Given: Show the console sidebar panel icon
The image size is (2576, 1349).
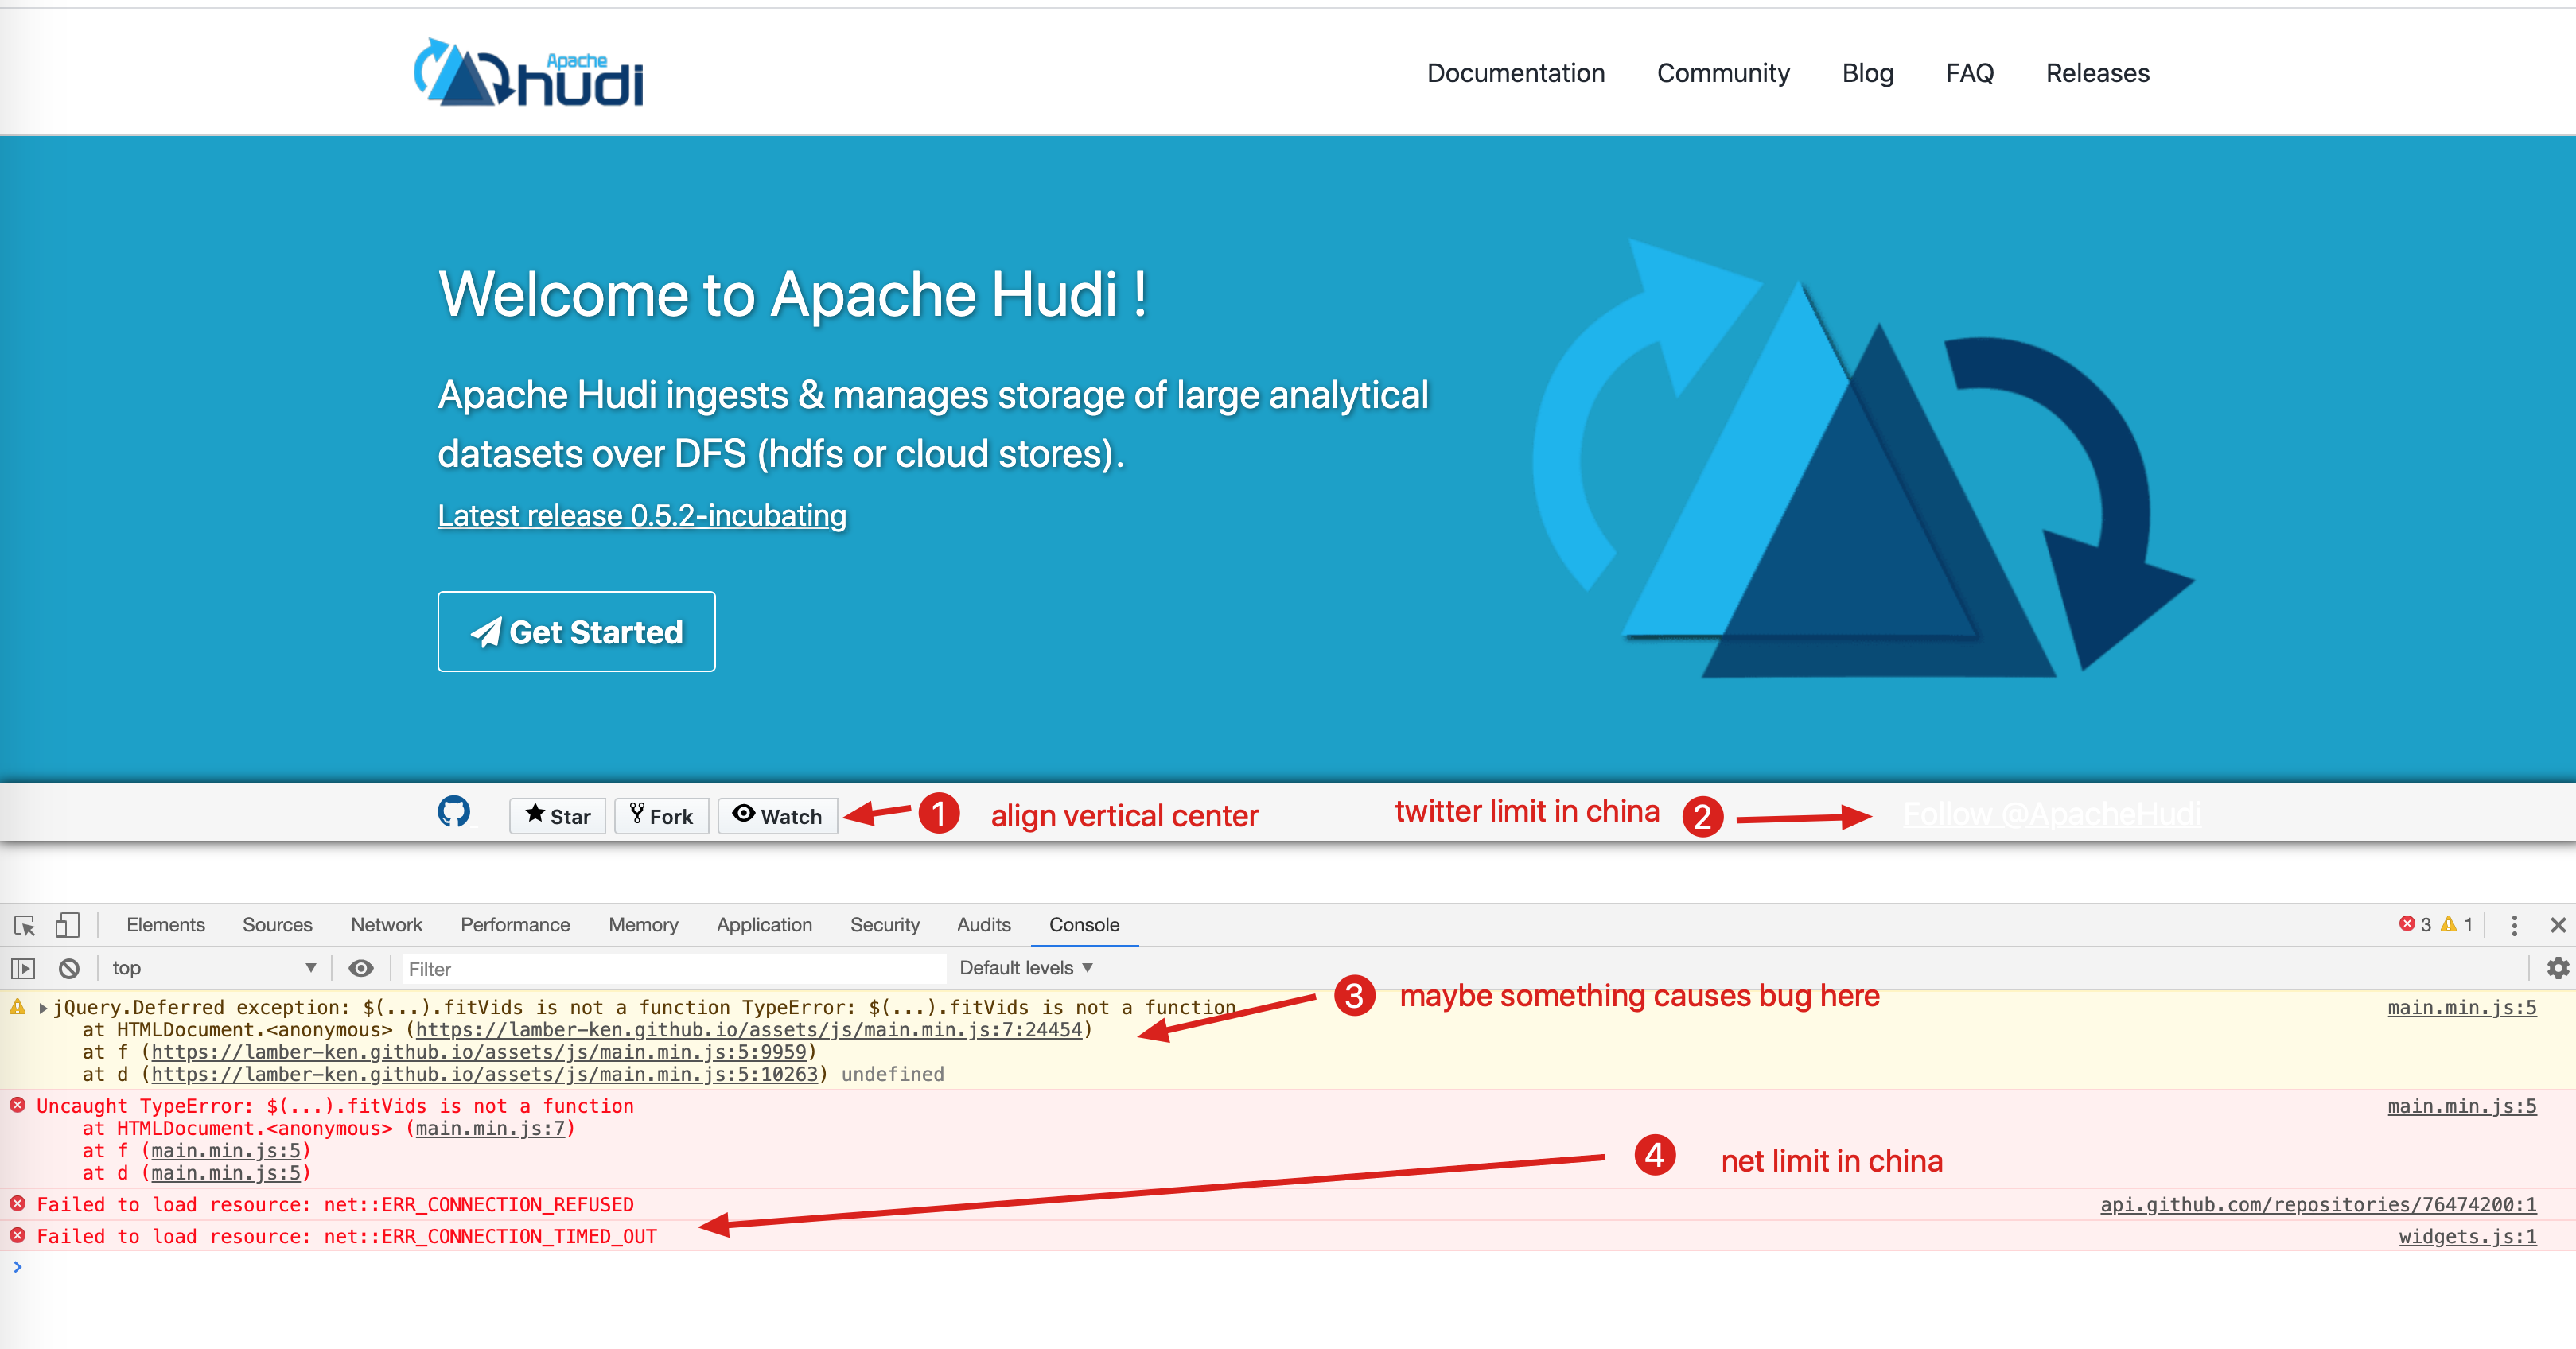Looking at the screenshot, I should tap(23, 968).
